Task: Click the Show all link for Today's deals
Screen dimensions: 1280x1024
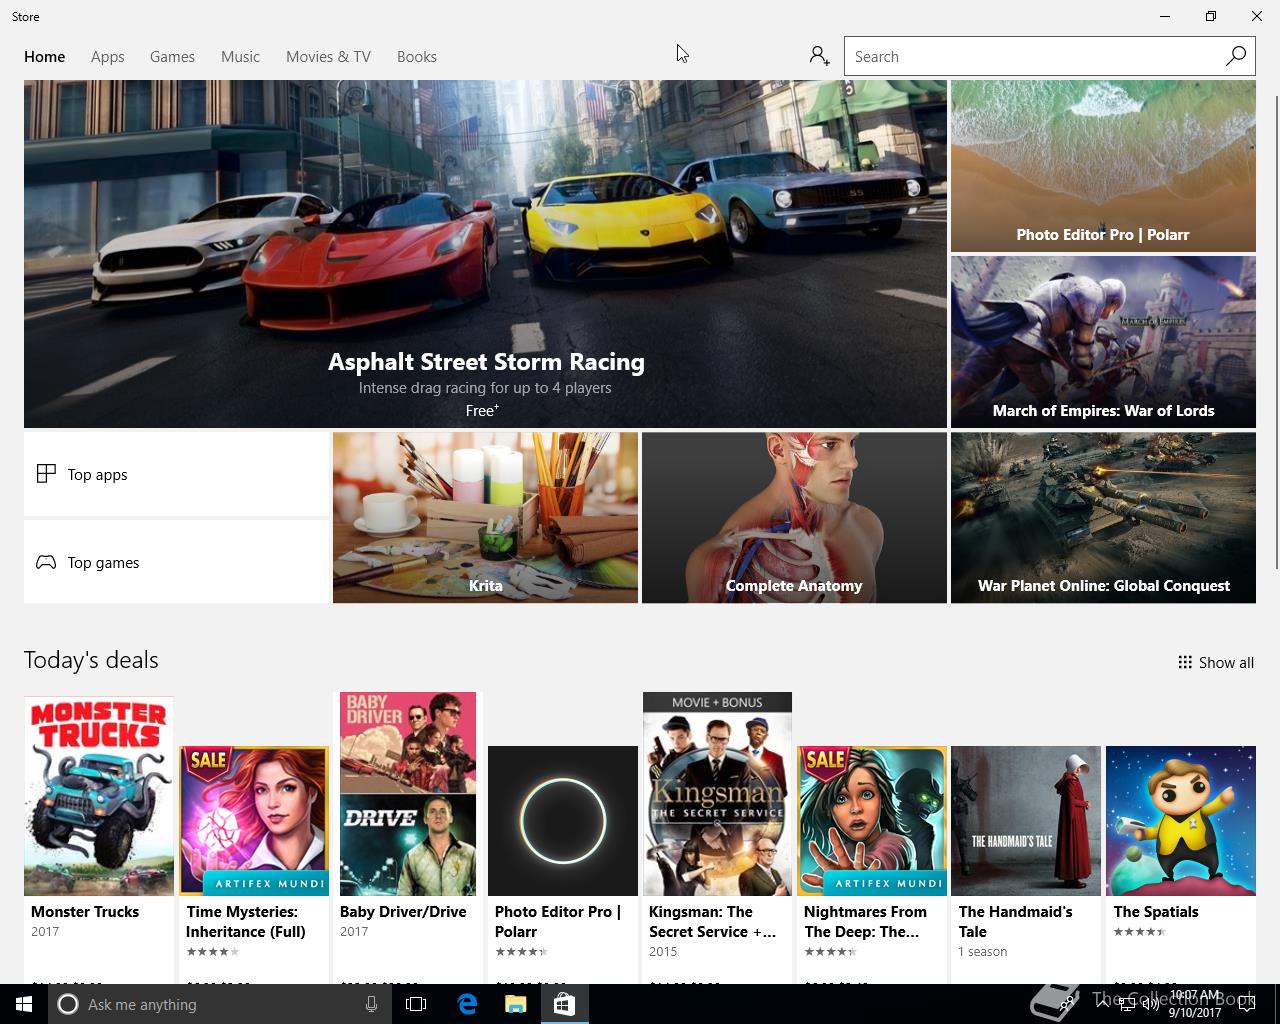Action: [x=1216, y=662]
